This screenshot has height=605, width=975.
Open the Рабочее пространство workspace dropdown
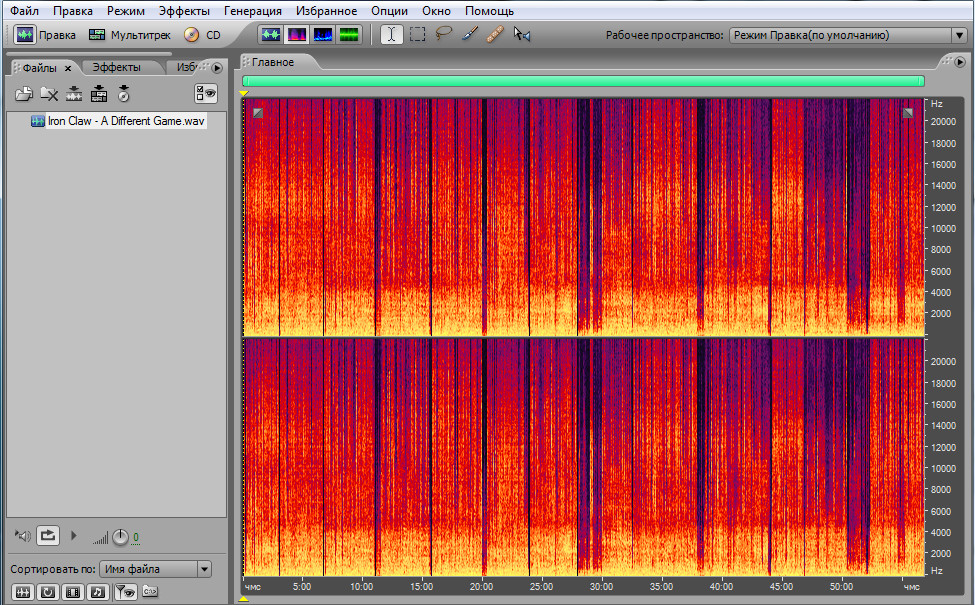pyautogui.click(x=846, y=35)
